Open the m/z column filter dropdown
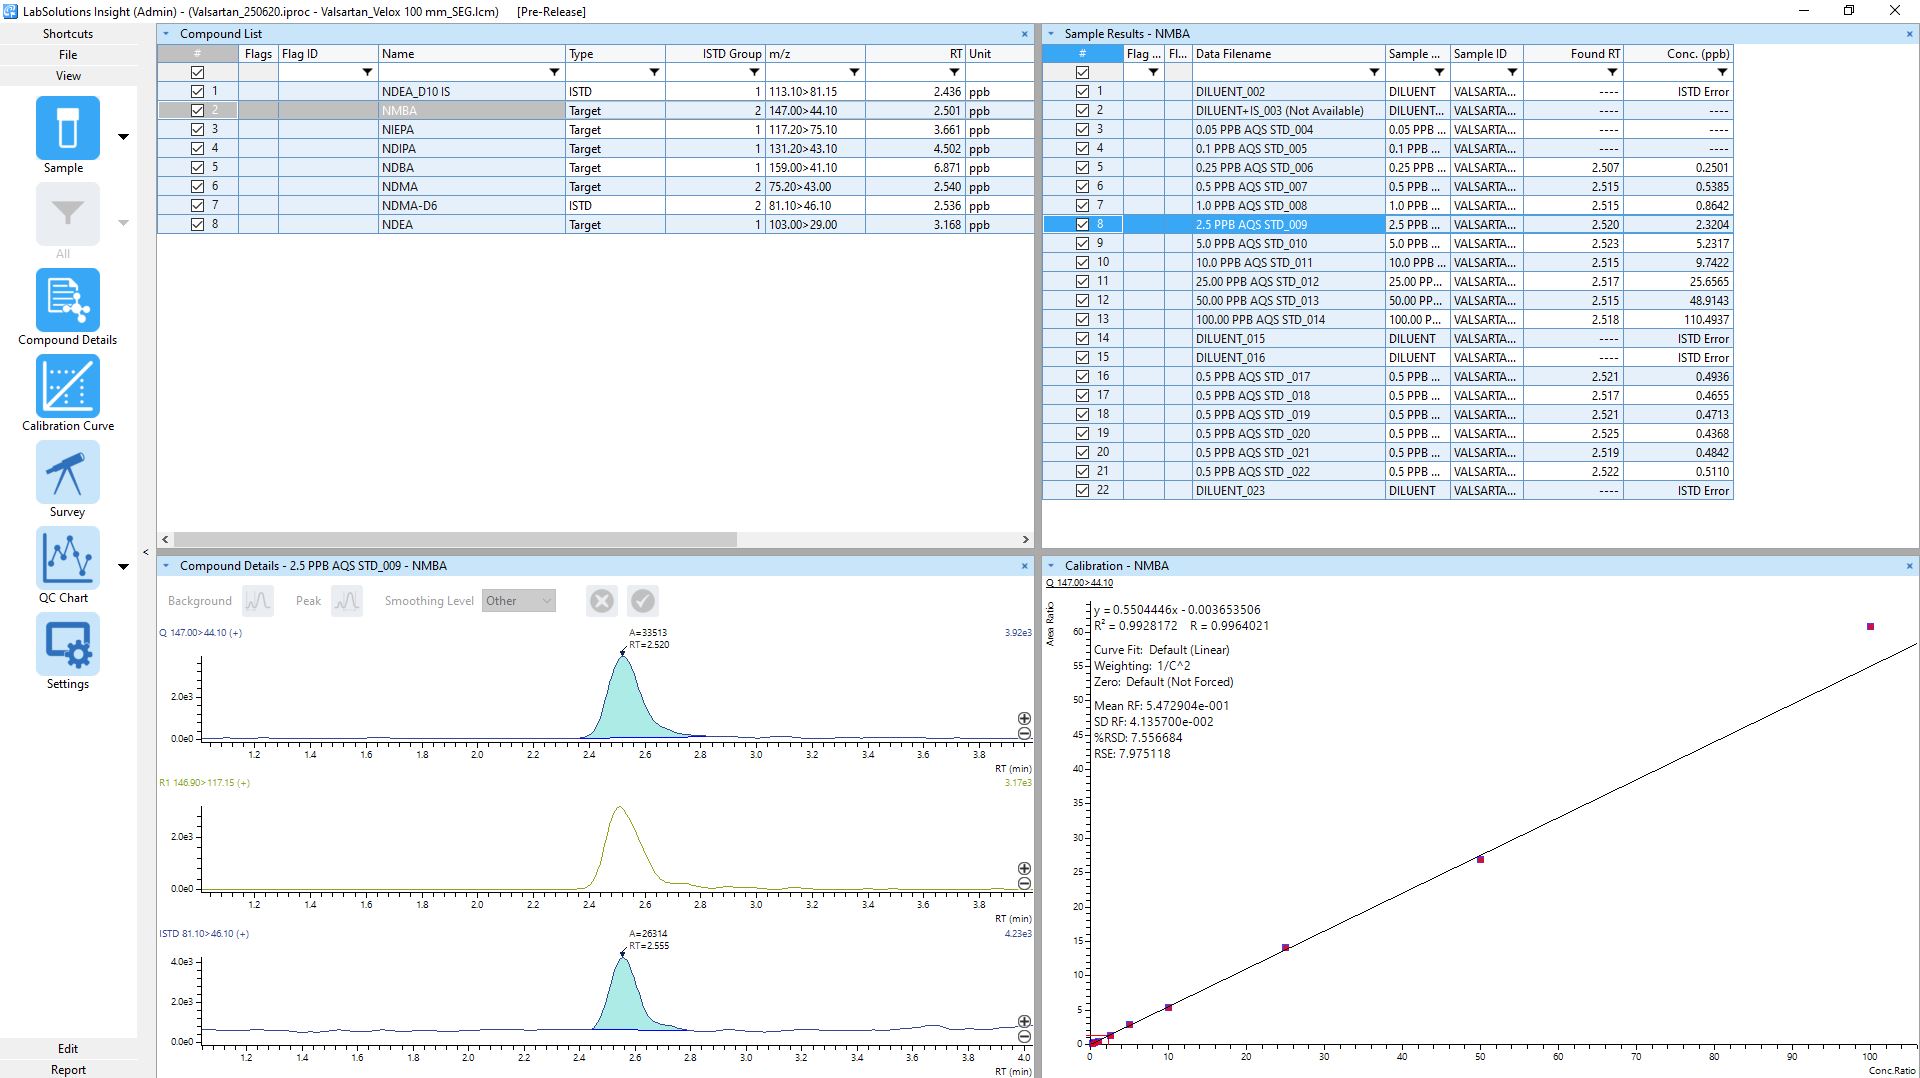 pos(854,72)
